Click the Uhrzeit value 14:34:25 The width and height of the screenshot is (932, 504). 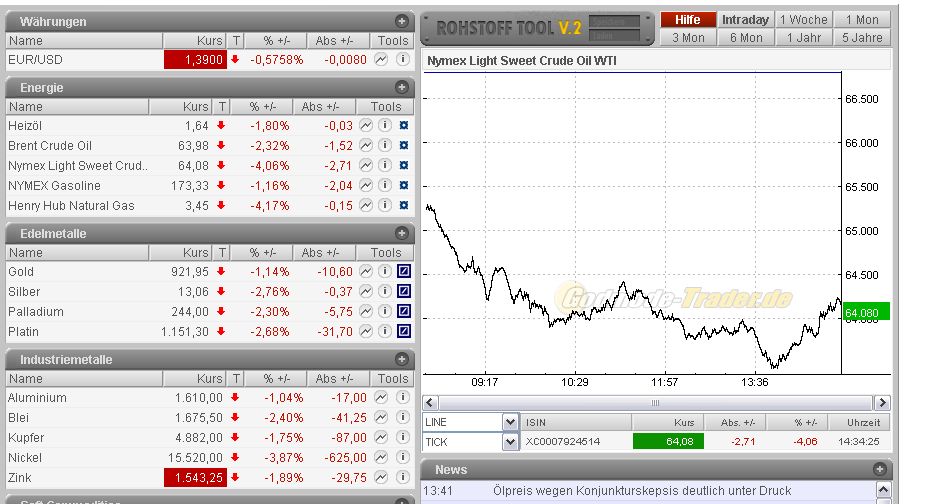pos(858,442)
